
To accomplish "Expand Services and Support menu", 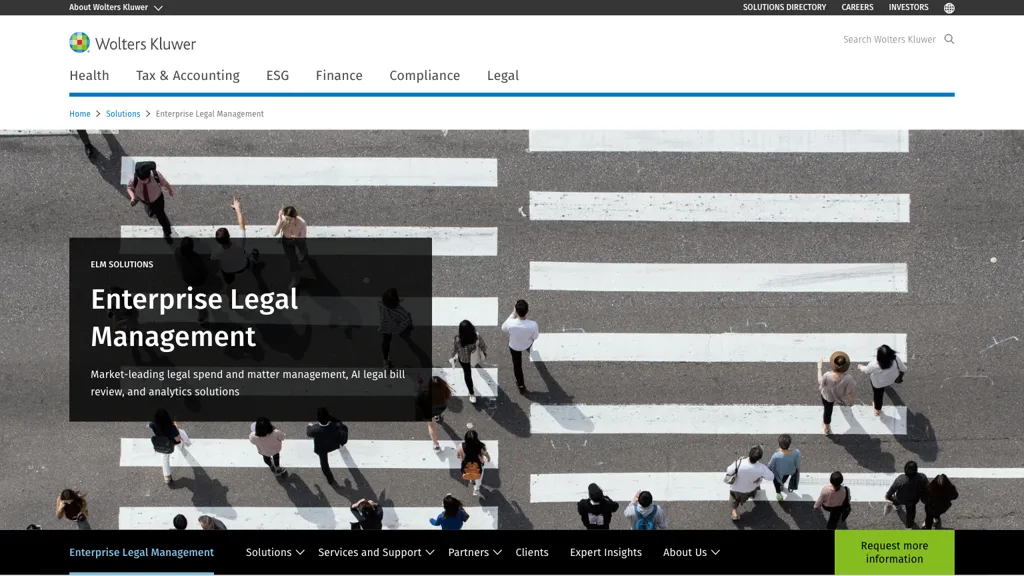I will click(x=376, y=552).
